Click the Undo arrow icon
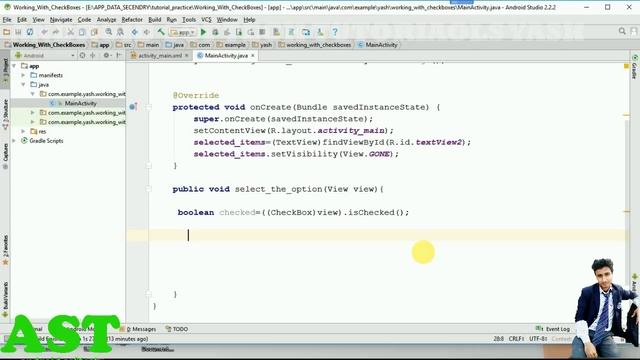Screen dimensions: 640x360 [x=44, y=32]
